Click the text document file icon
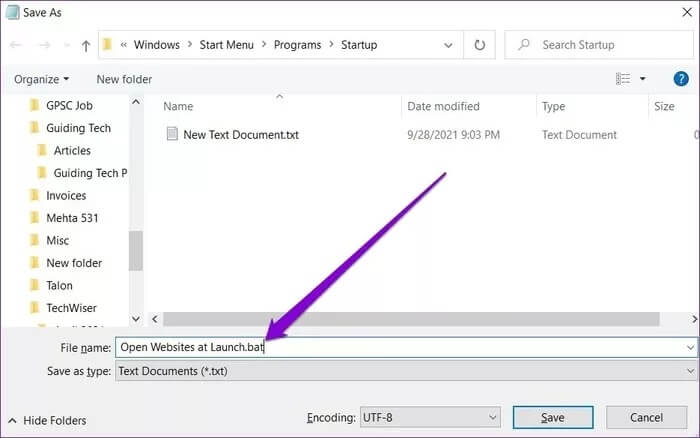The width and height of the screenshot is (700, 438). [x=172, y=133]
